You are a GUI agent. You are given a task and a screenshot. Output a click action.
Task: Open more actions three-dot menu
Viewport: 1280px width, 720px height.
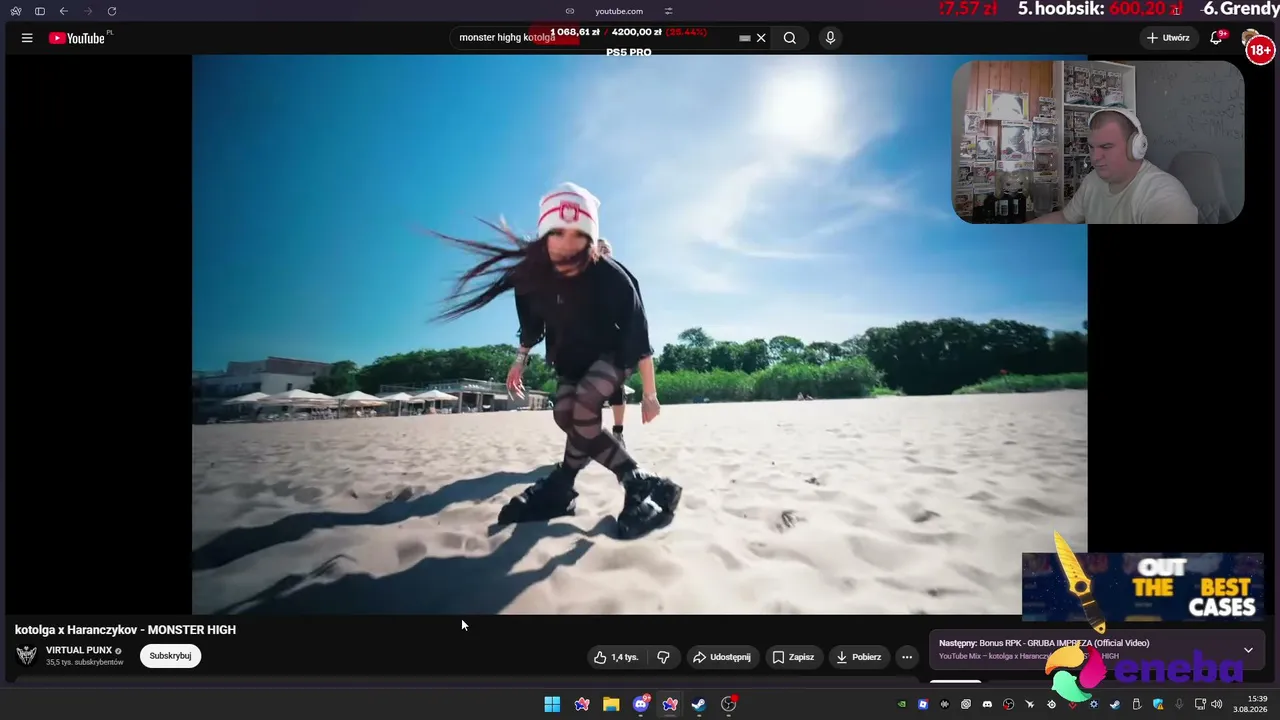point(907,657)
